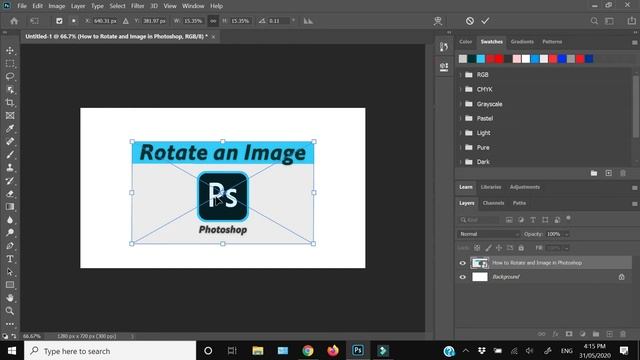Create a new layer in Layers panel

(609, 334)
